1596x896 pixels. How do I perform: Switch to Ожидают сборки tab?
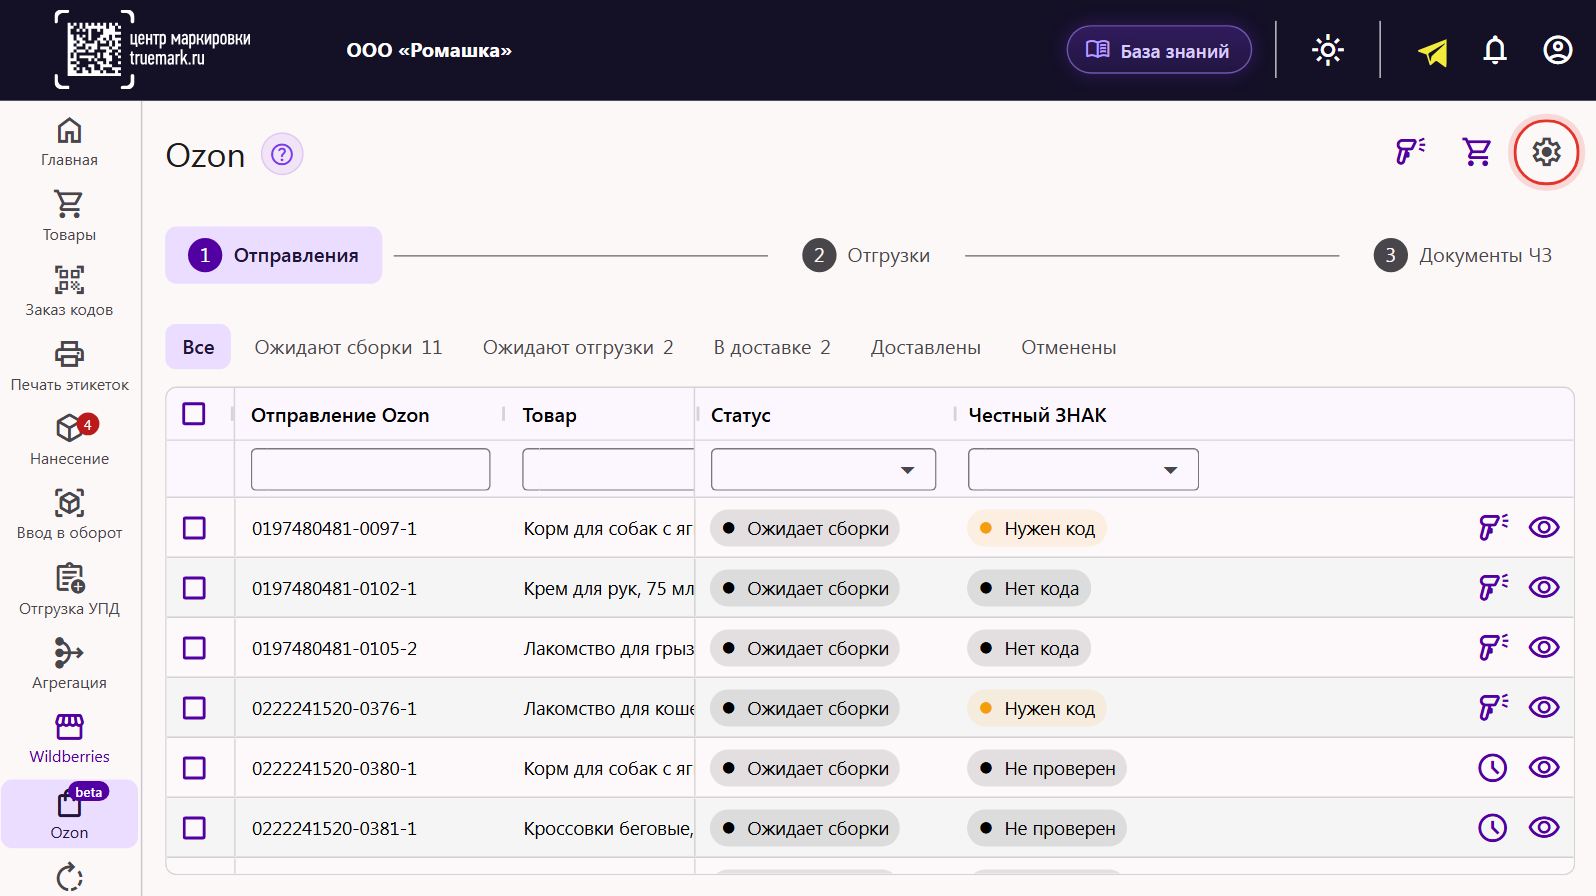tap(348, 347)
